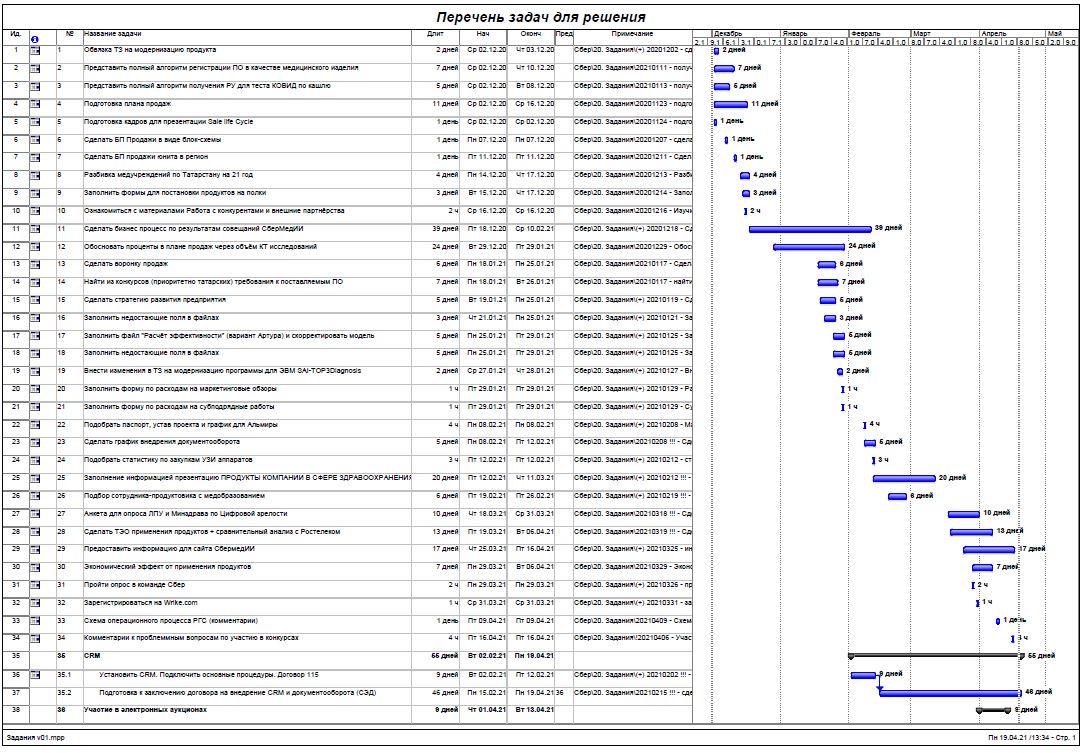The height and width of the screenshot is (753, 1085).
Task: Click task 'Подготовка кадров для презентации Sale life Cycle'
Action: click(x=169, y=123)
